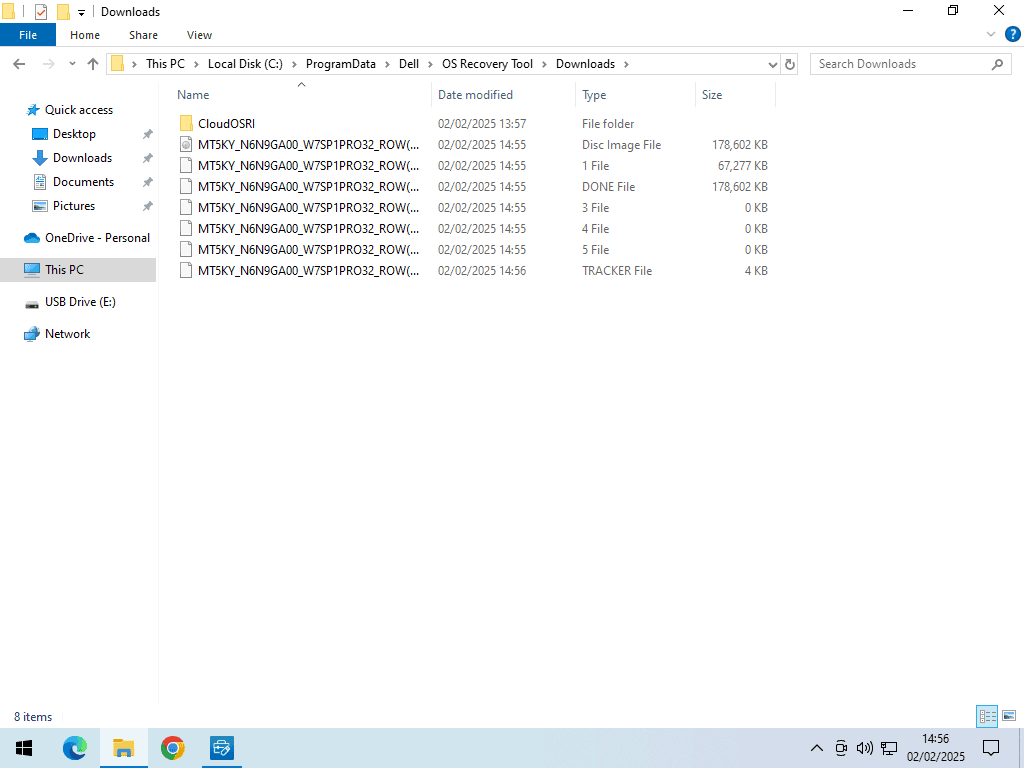
Task: Open Google Chrome from taskbar
Action: pyautogui.click(x=173, y=748)
